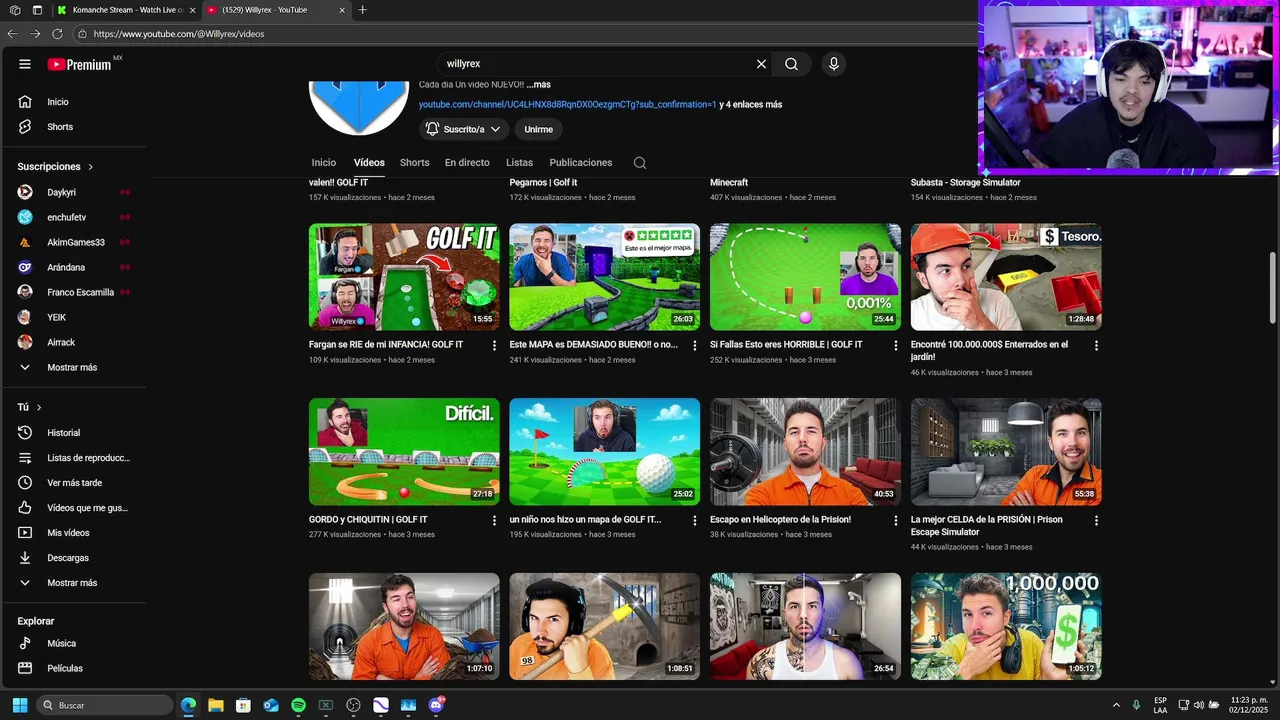1280x720 pixels.
Task: Click the browser address bar URL
Action: point(178,34)
